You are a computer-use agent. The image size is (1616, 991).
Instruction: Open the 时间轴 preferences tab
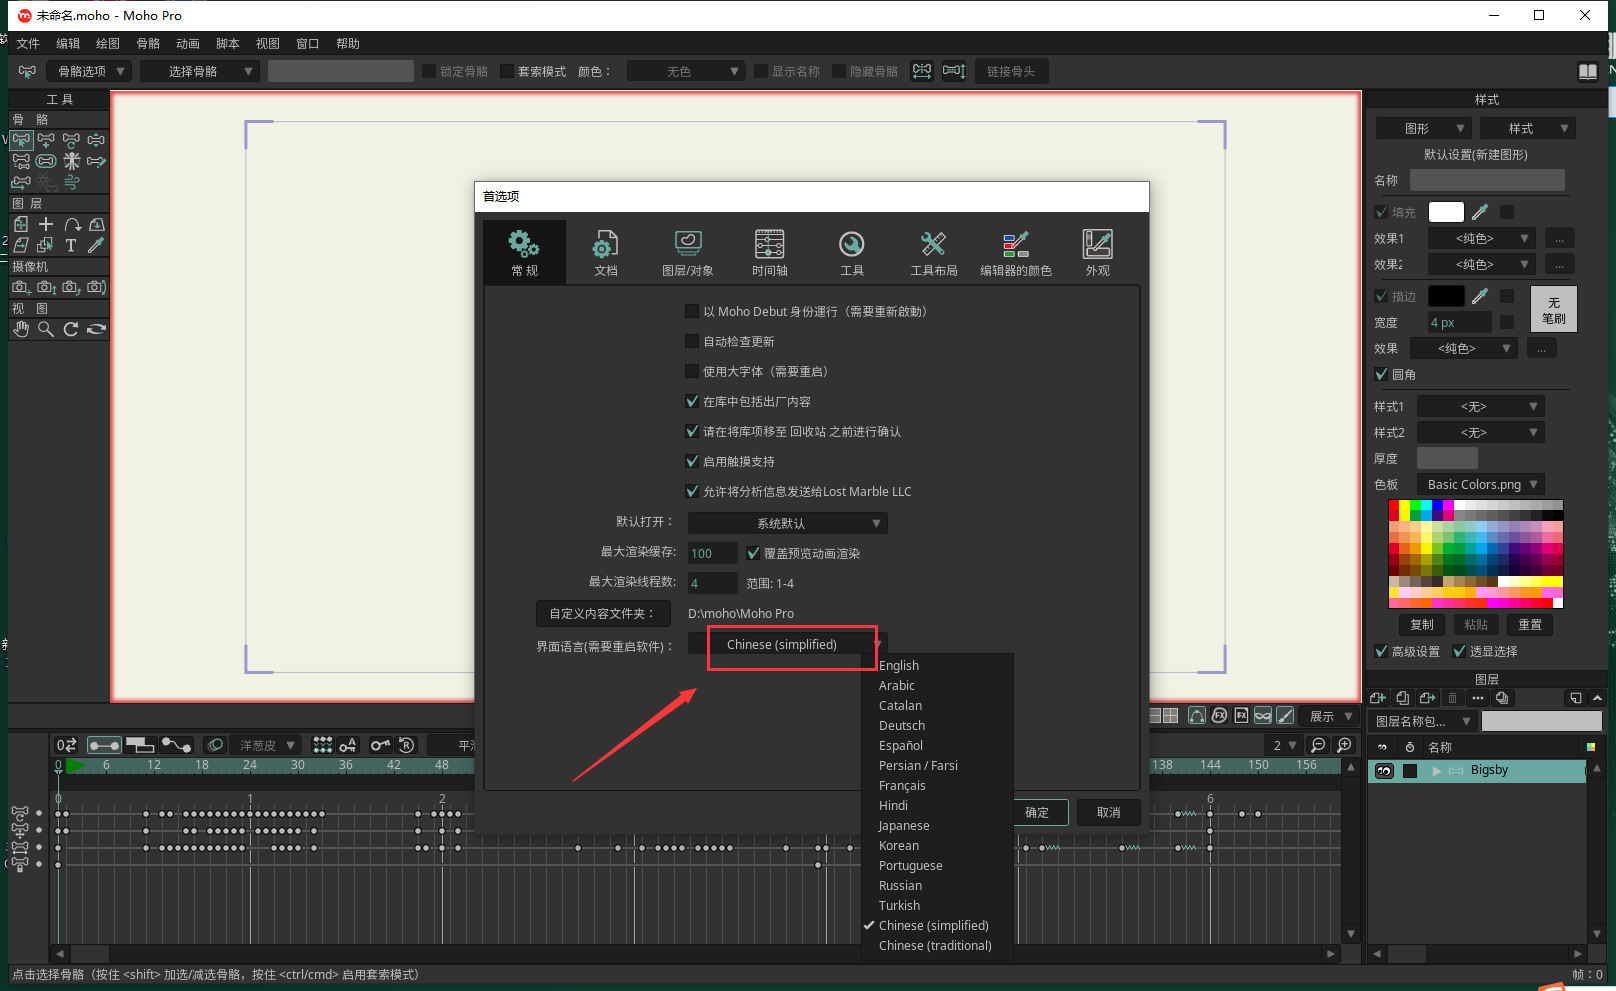[x=770, y=252]
